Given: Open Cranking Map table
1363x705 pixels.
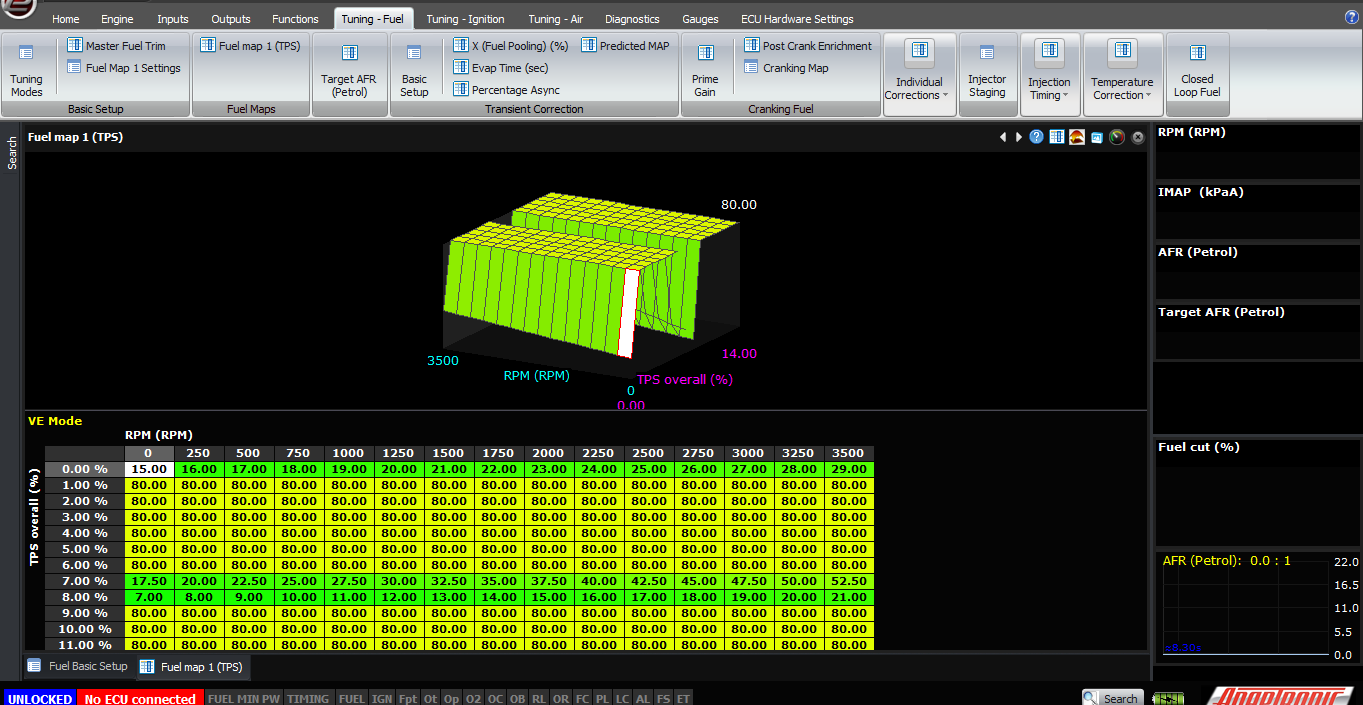Looking at the screenshot, I should coord(786,68).
